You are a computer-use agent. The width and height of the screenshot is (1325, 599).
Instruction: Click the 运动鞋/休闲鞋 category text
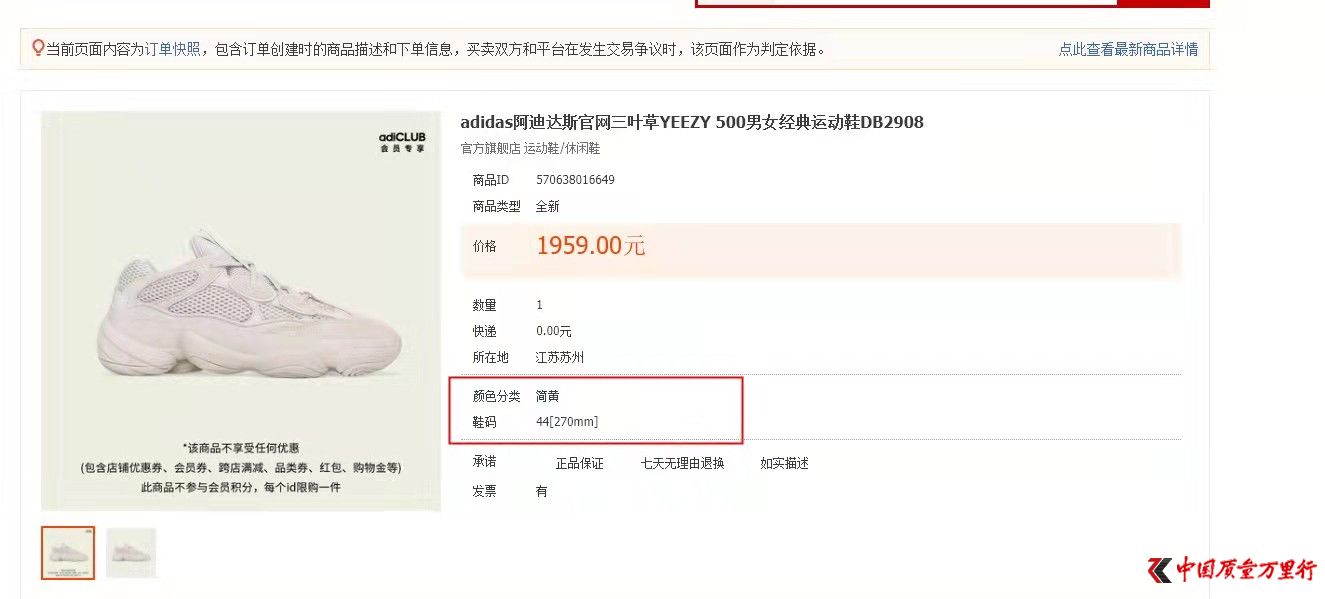click(x=562, y=148)
